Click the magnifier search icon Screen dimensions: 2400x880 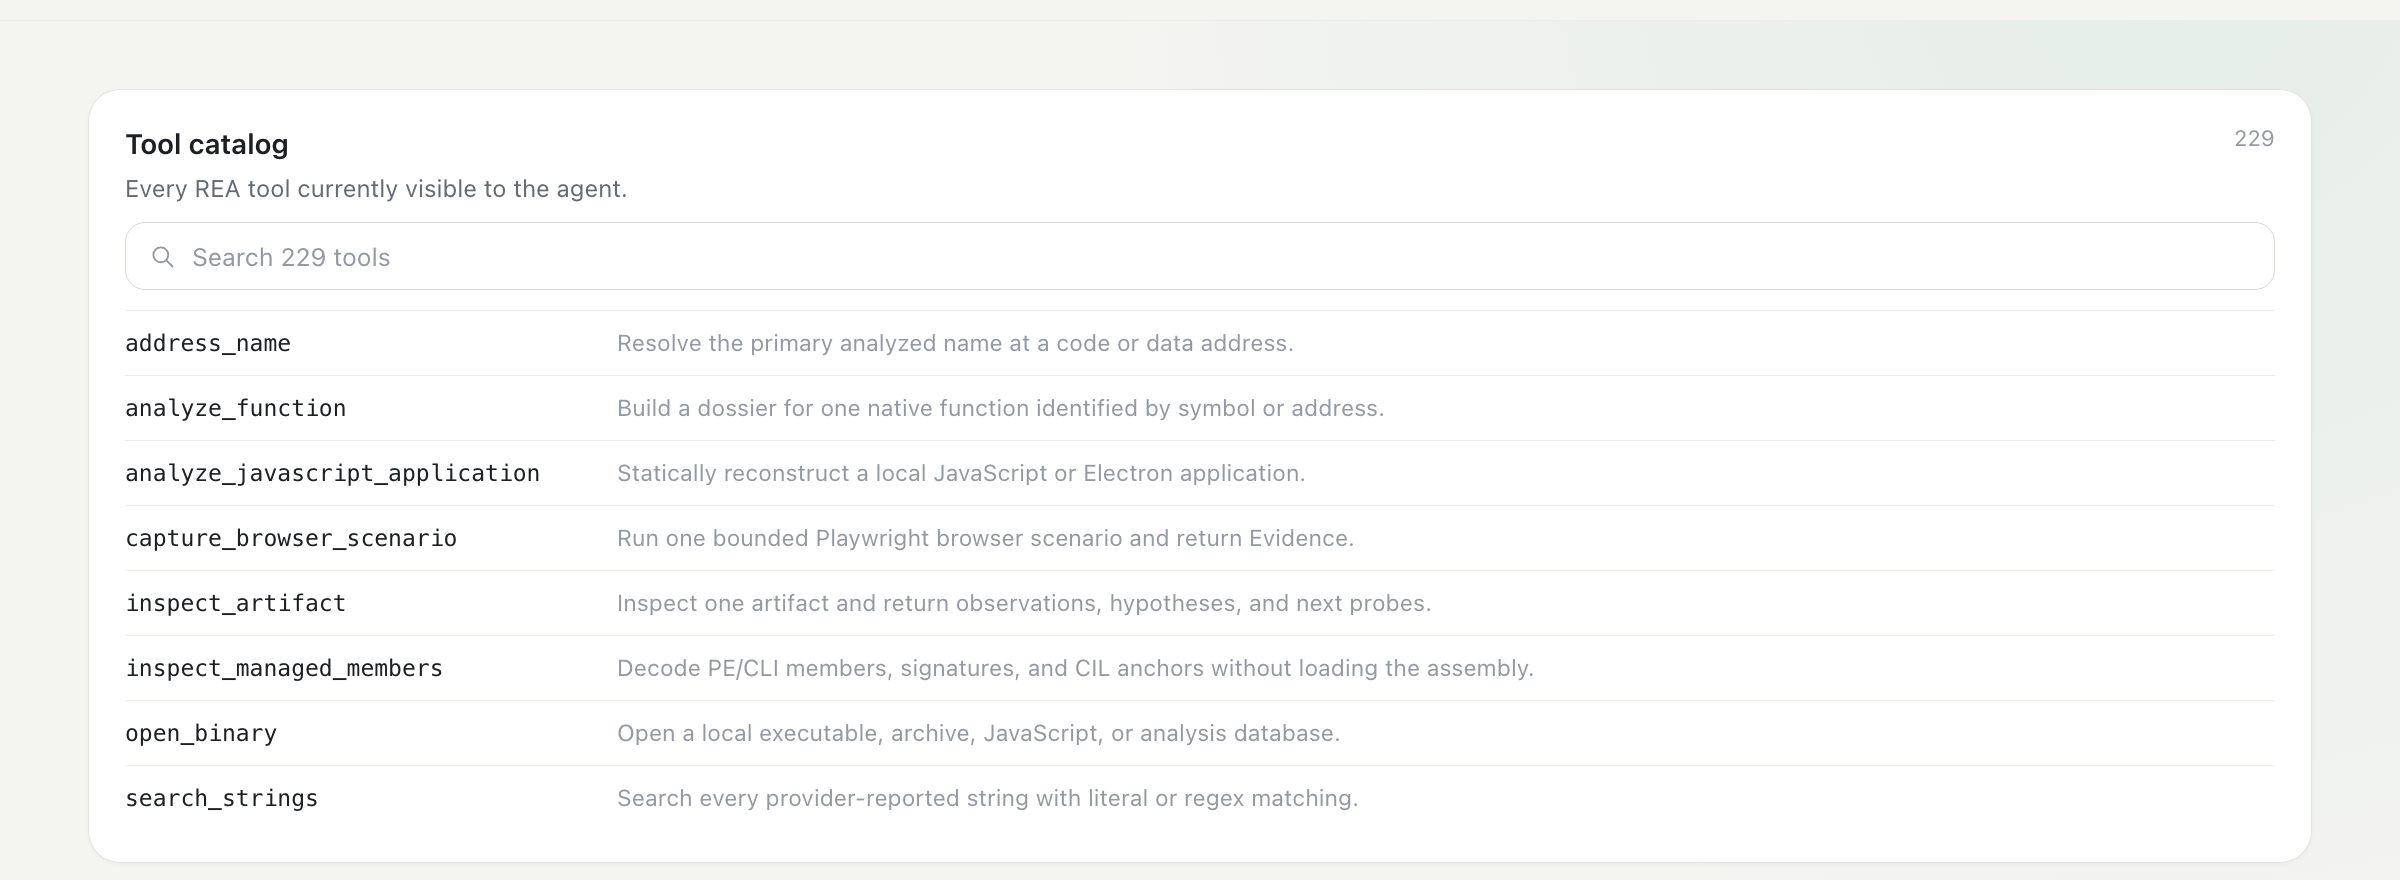pos(163,257)
